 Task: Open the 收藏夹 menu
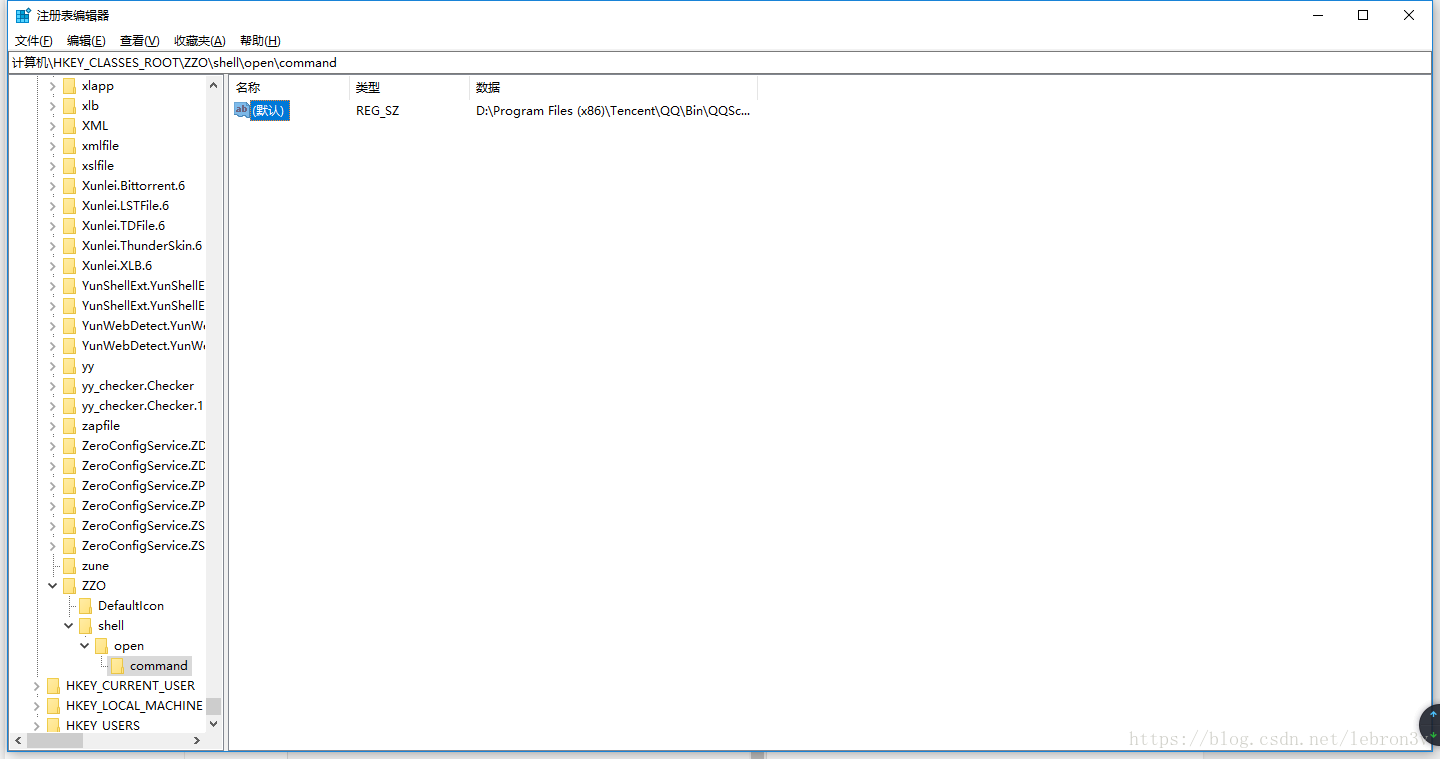[x=199, y=40]
